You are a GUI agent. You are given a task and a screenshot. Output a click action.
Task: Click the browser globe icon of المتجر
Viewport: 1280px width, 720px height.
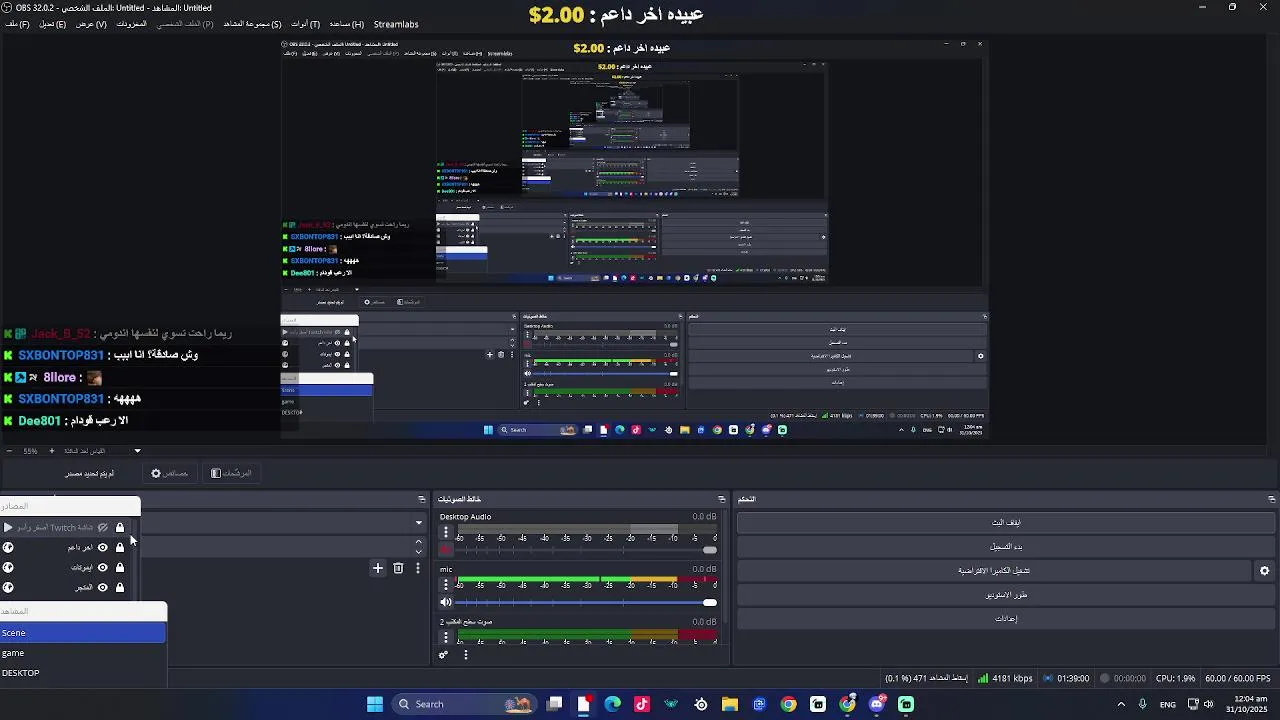[x=8, y=587]
